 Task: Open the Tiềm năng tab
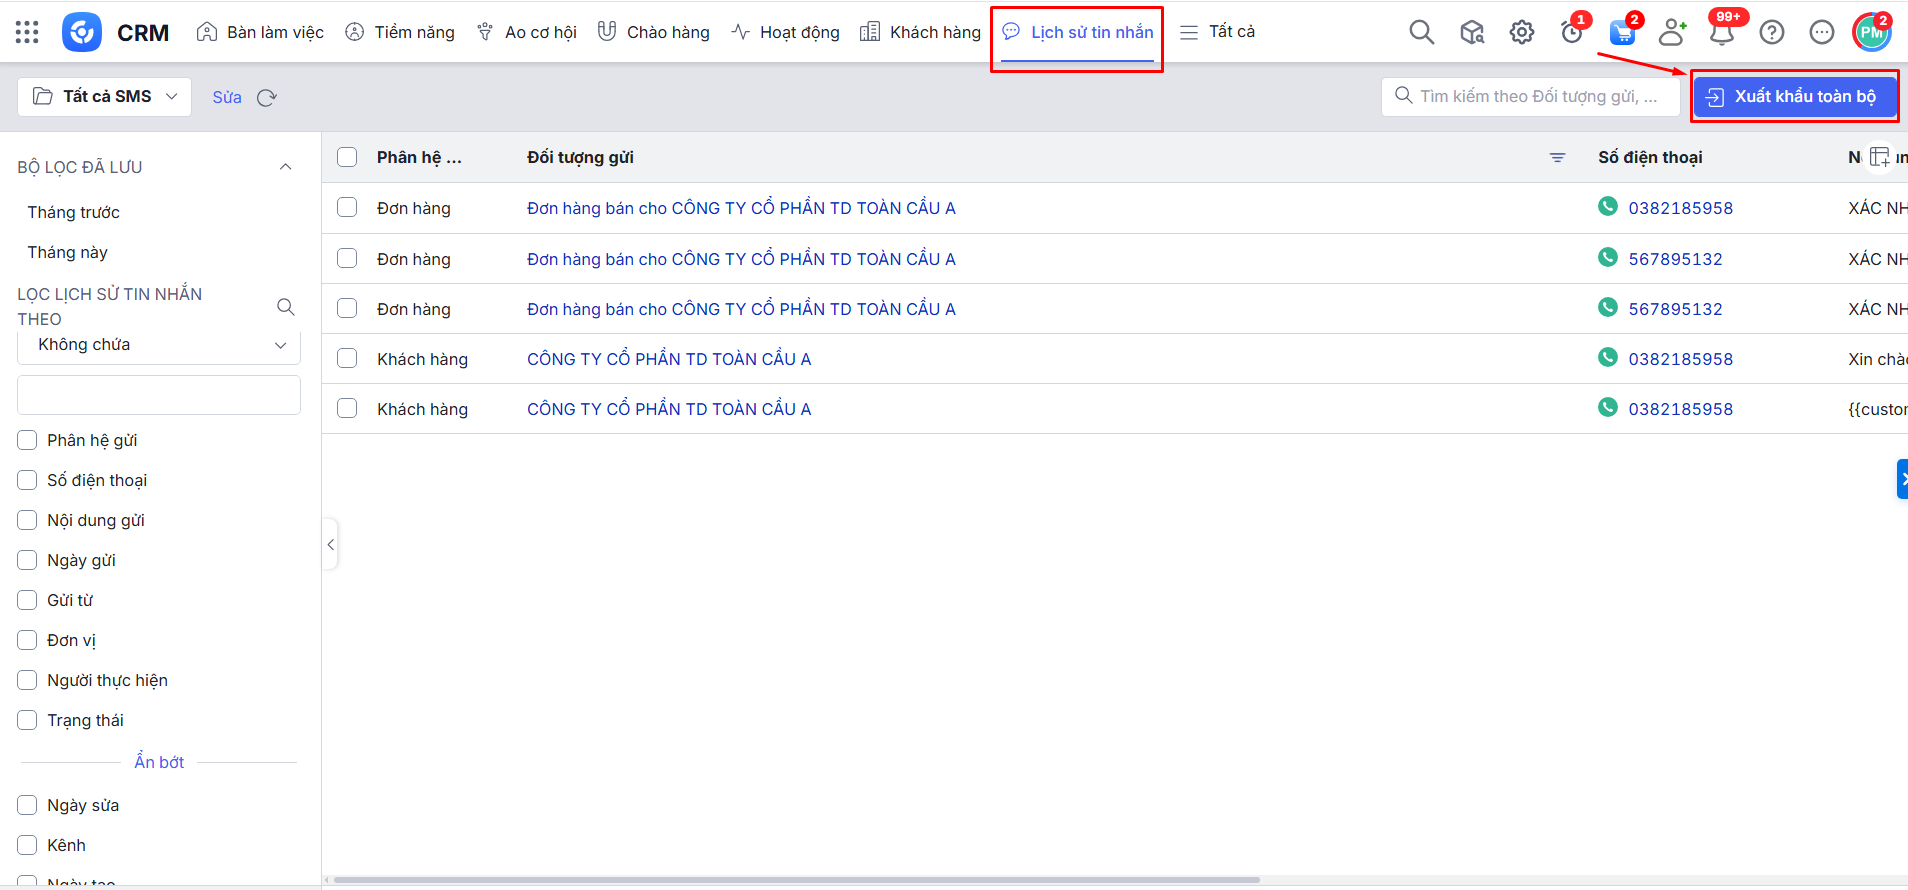(400, 32)
